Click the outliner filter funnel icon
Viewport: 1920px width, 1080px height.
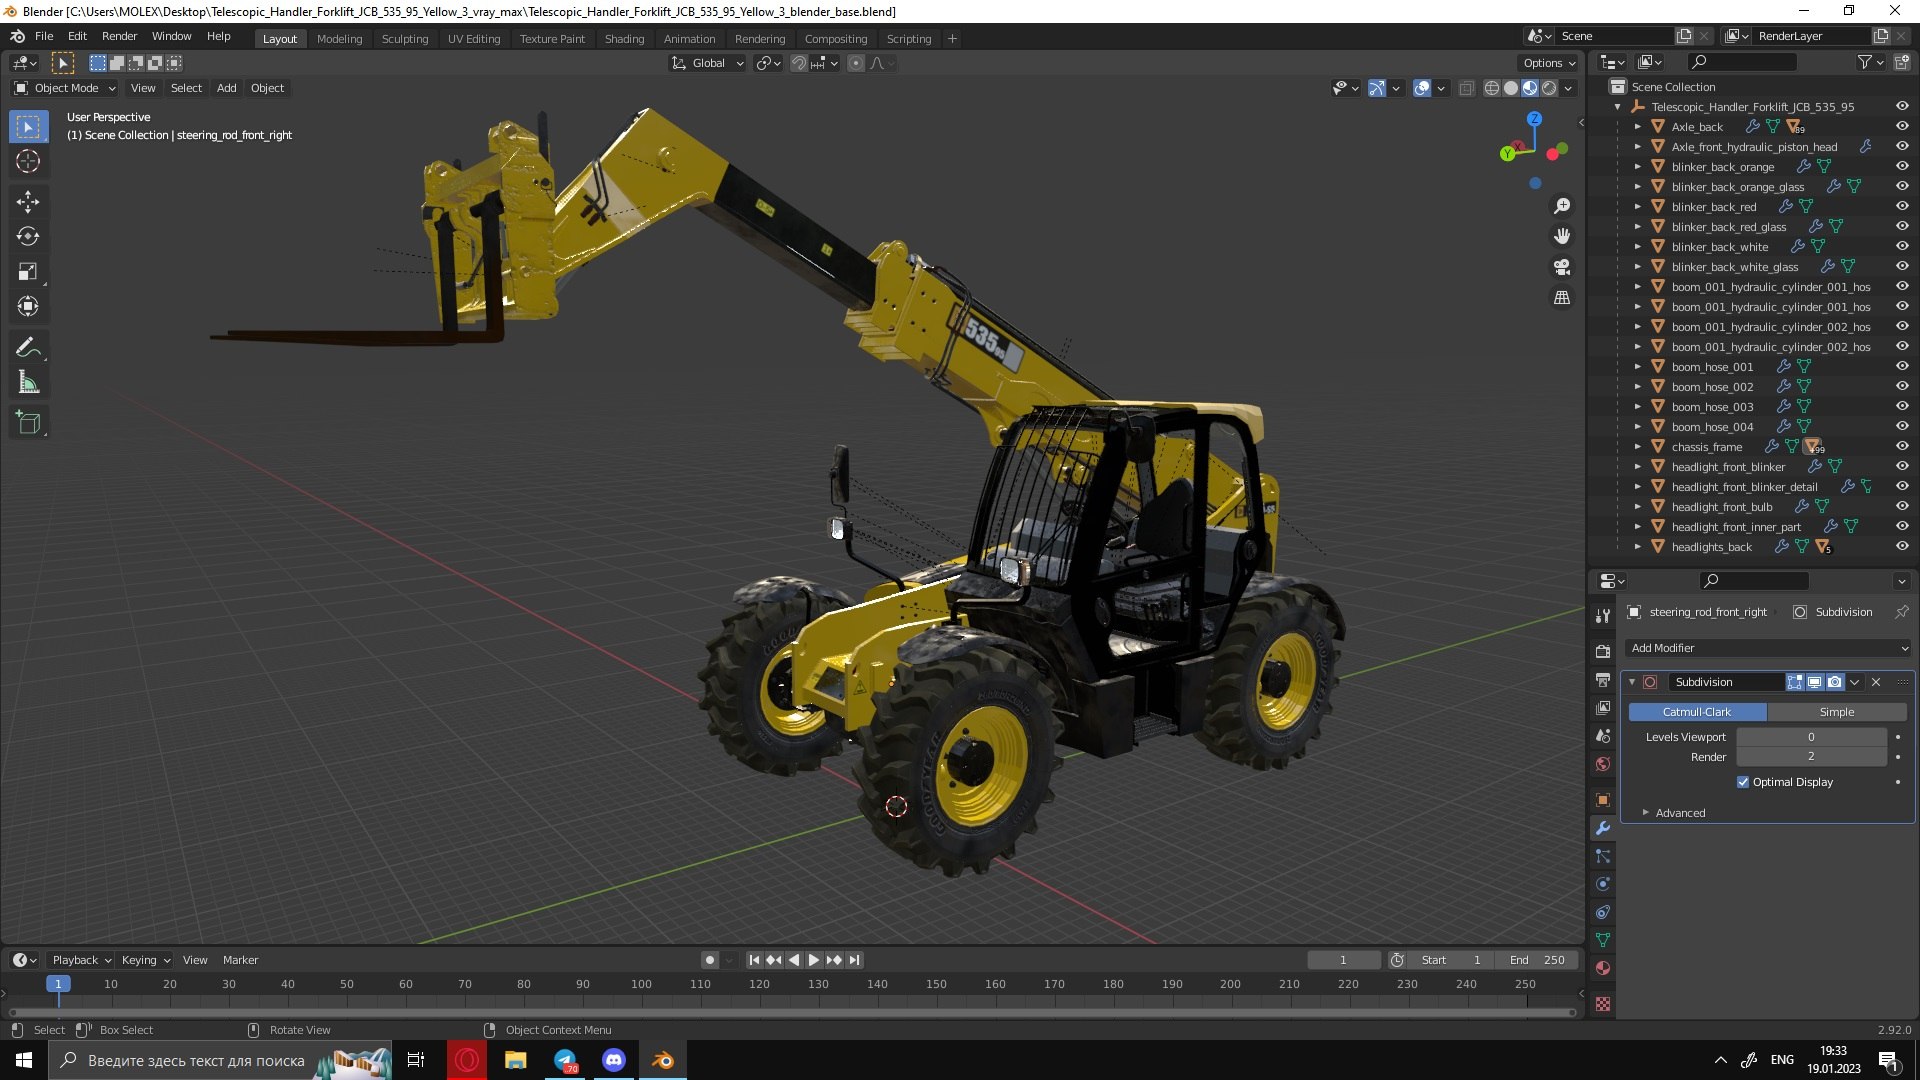pyautogui.click(x=1864, y=62)
